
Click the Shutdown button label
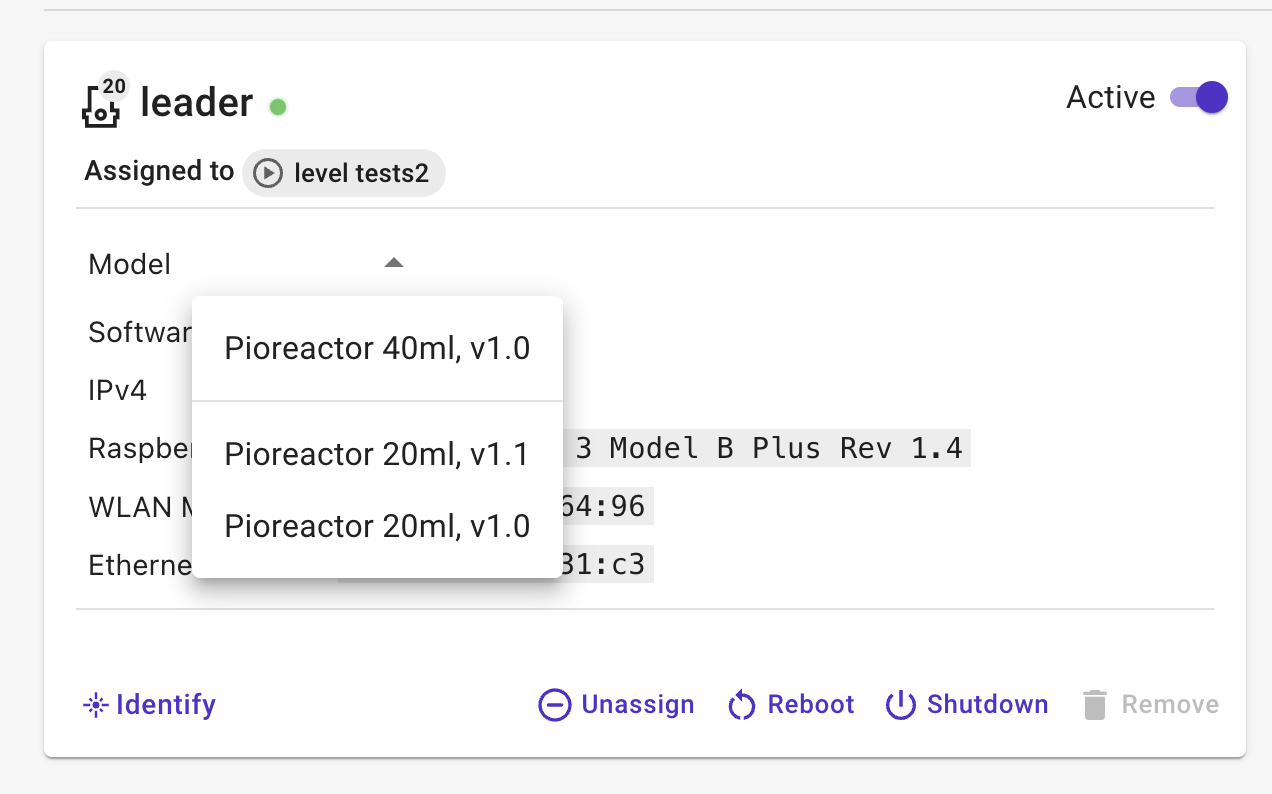[988, 705]
